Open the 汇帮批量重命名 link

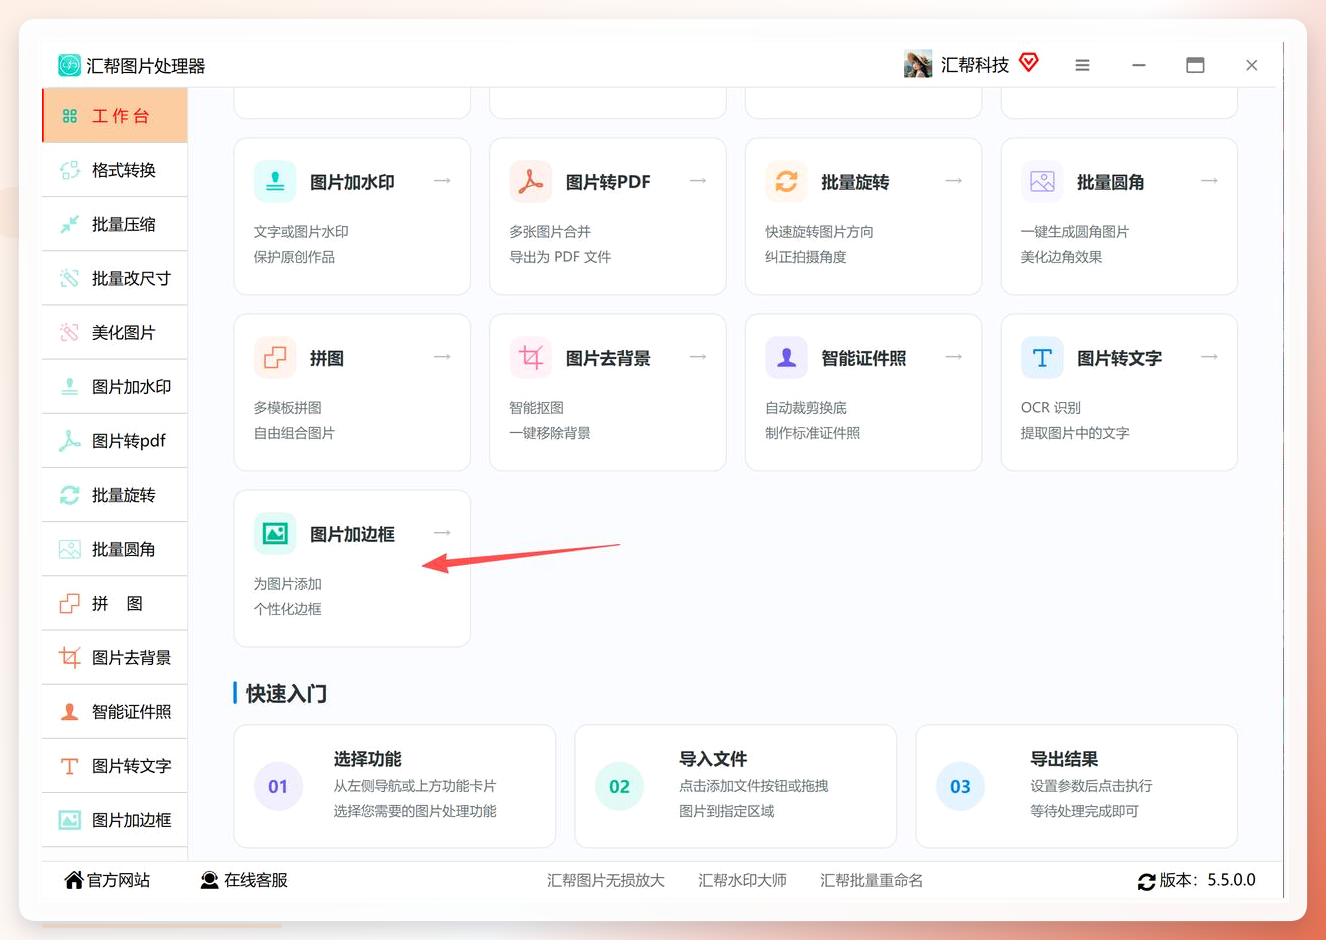click(x=871, y=880)
